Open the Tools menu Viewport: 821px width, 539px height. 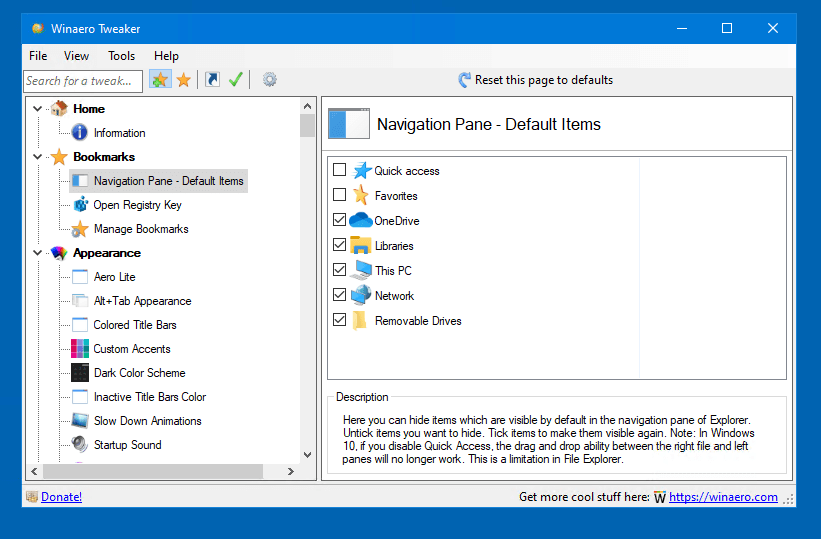[x=121, y=56]
